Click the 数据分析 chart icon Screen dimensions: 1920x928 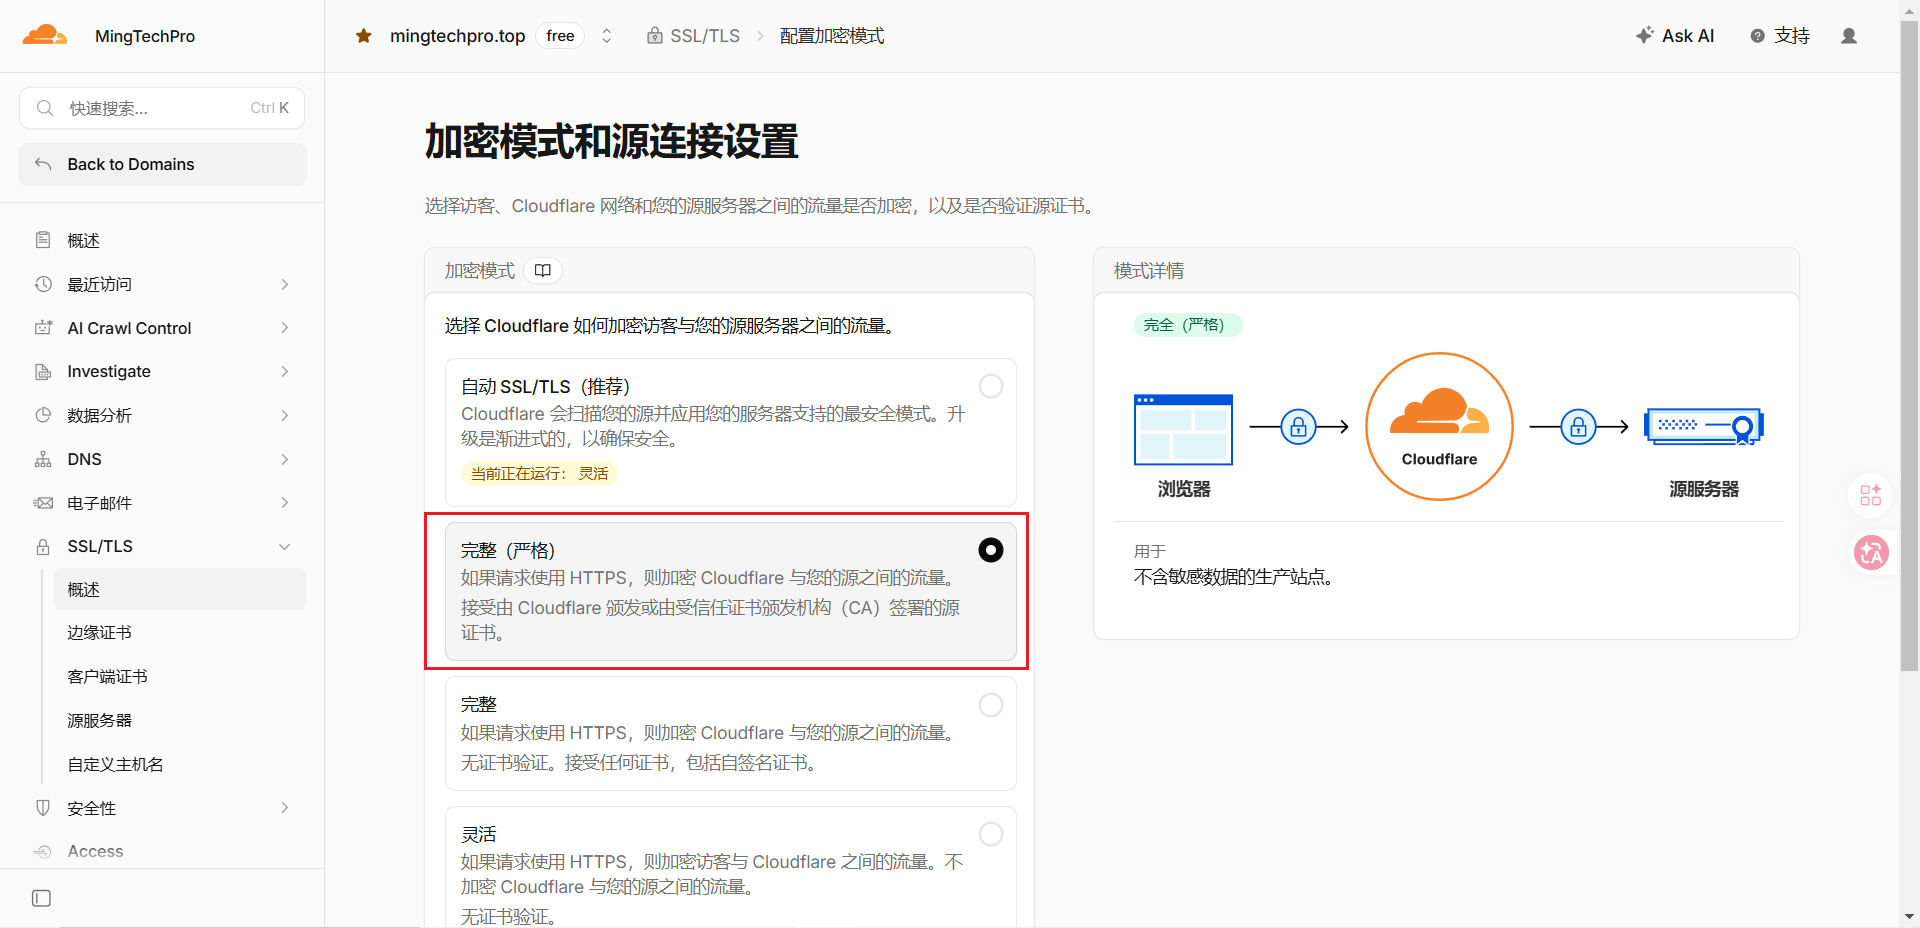[x=43, y=415]
